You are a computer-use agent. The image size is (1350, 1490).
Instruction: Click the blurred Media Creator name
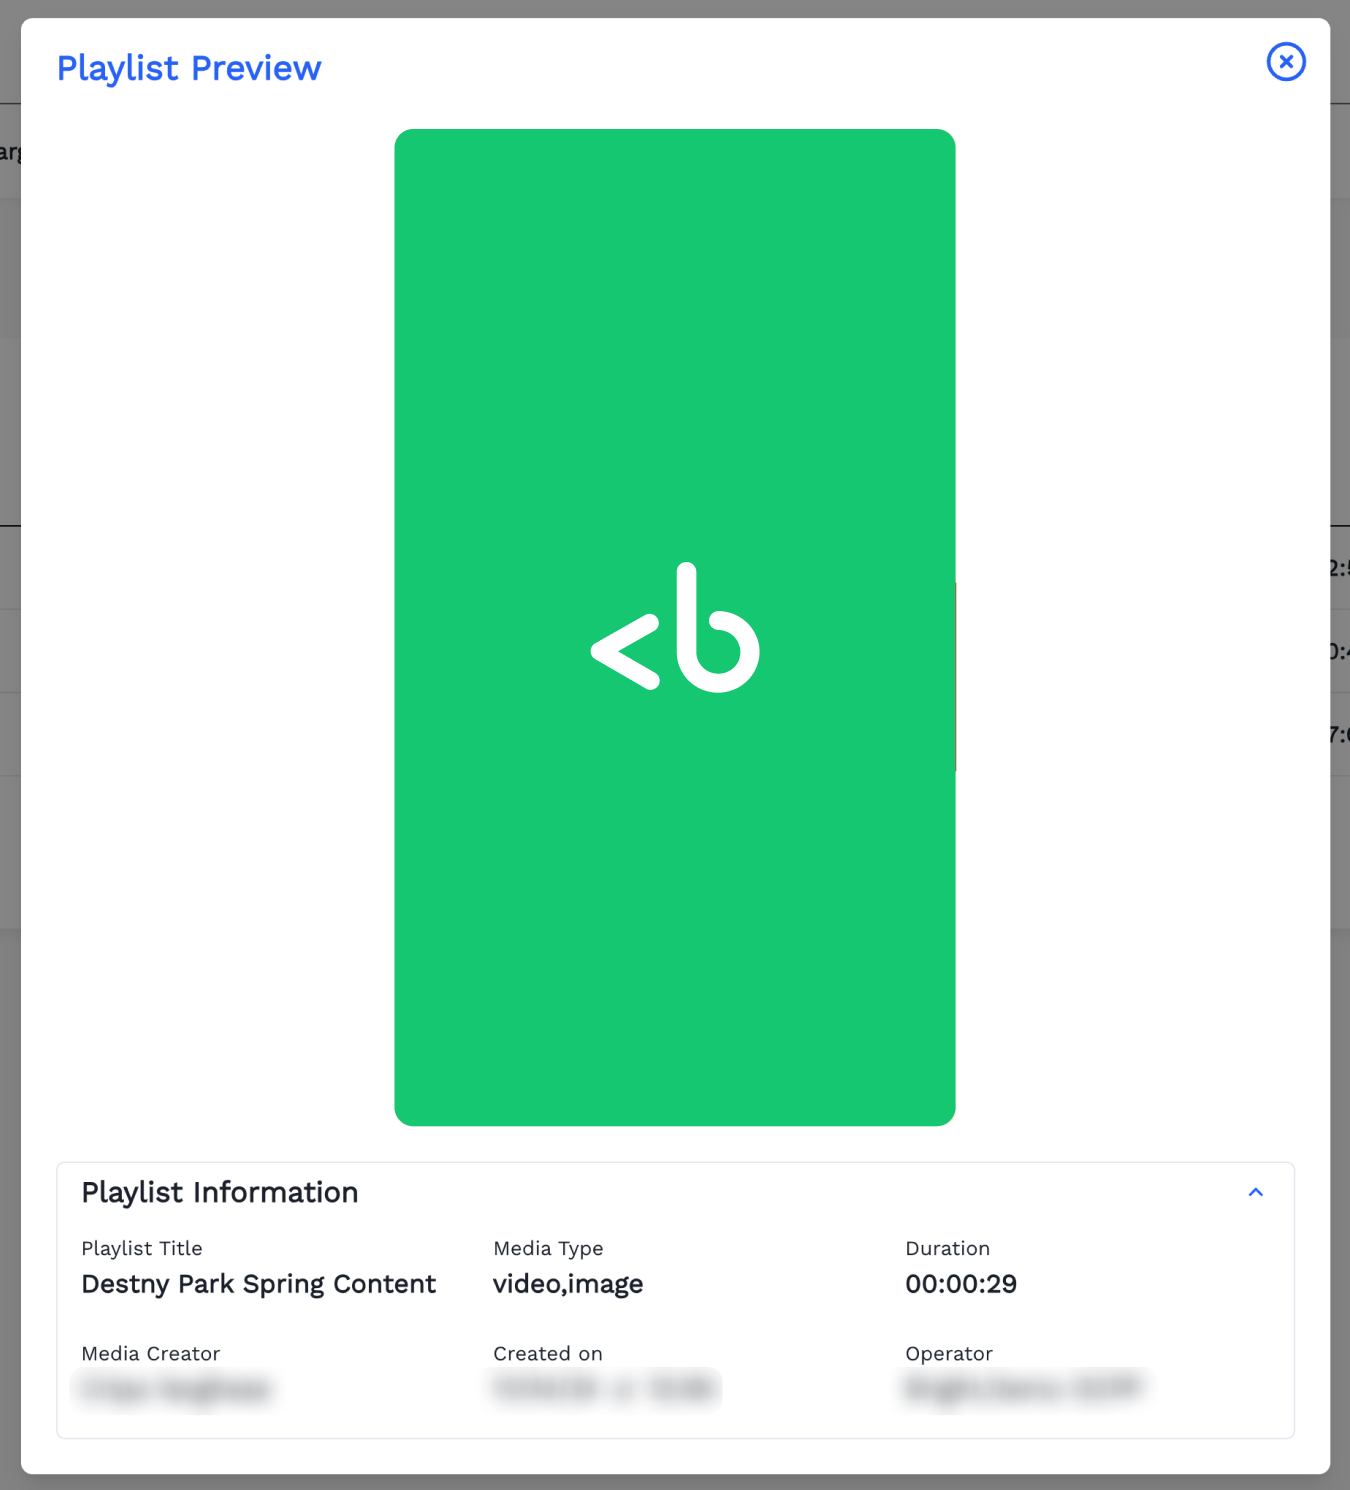click(x=176, y=1389)
